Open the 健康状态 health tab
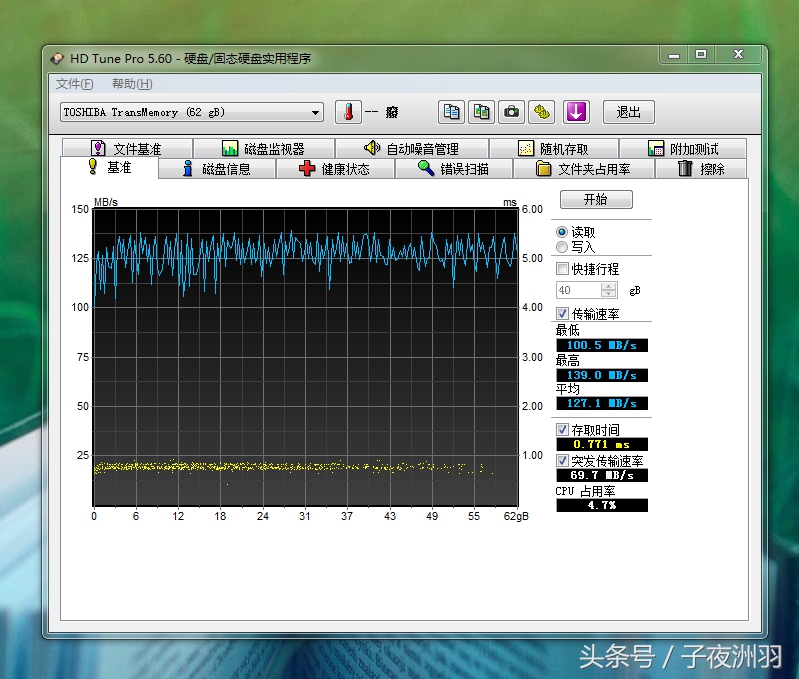Image resolution: width=799 pixels, height=679 pixels. [335, 169]
